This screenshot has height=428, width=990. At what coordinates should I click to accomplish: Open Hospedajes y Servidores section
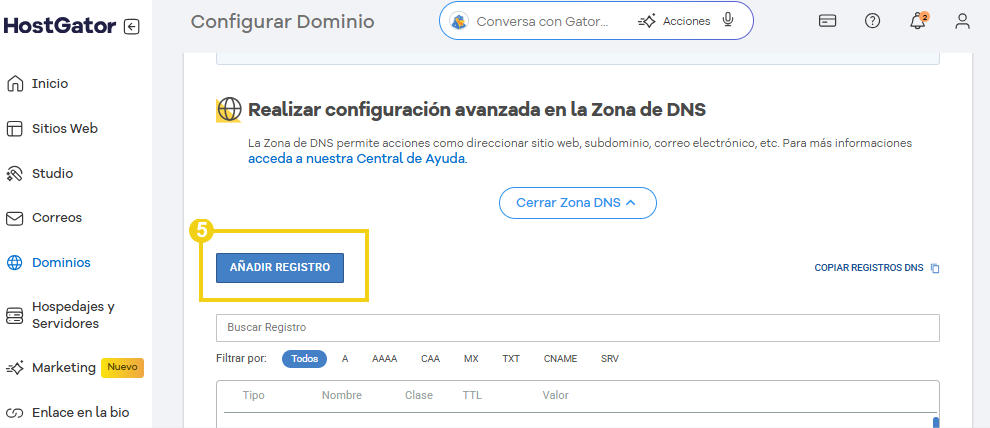pos(72,315)
